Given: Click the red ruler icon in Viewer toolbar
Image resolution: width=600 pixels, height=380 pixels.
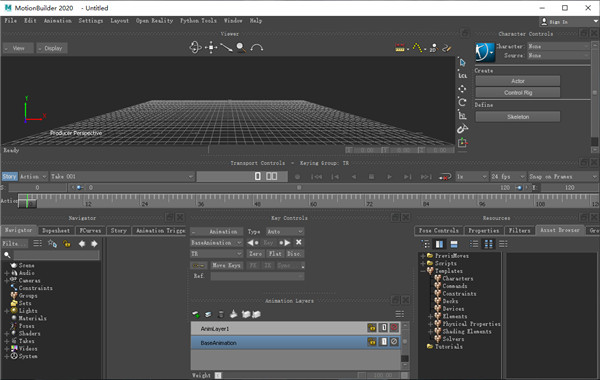Looking at the screenshot, I should point(400,48).
